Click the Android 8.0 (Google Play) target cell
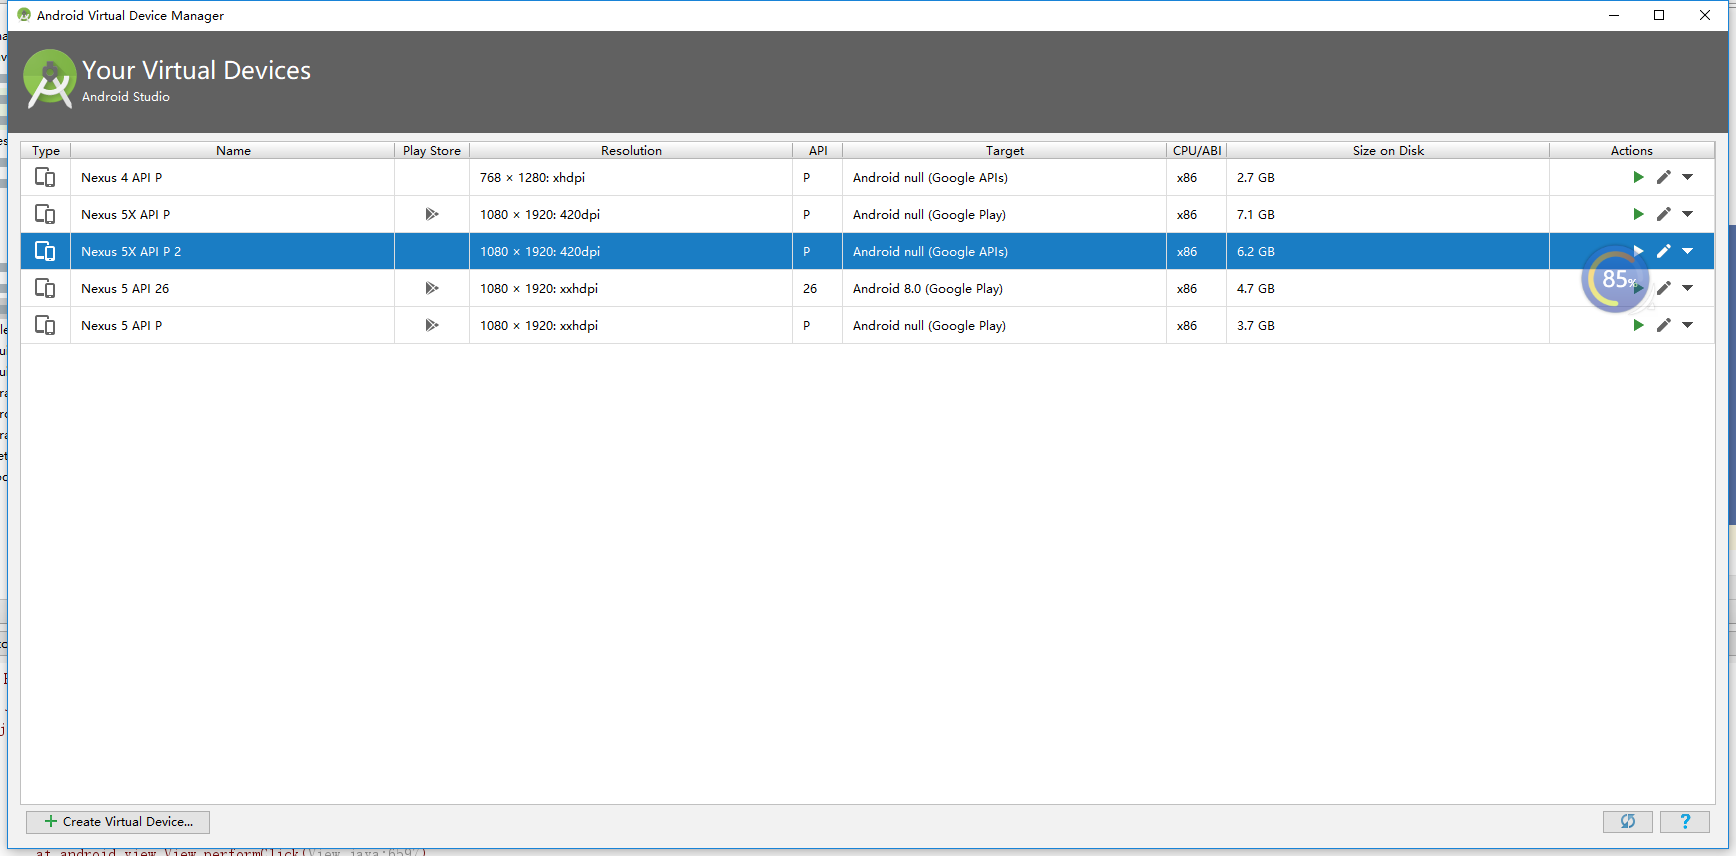The image size is (1736, 856). point(1005,288)
